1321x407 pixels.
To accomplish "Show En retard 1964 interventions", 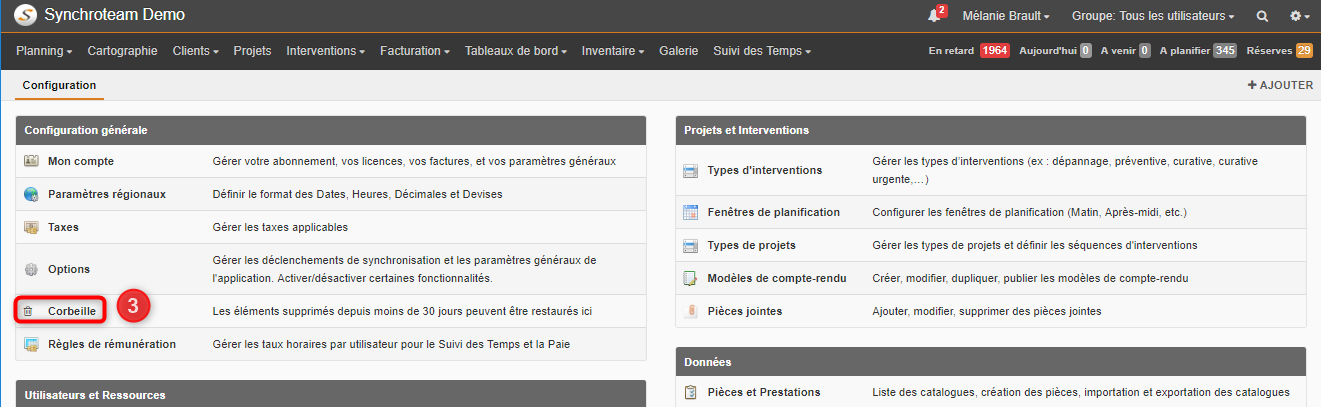I will tap(968, 50).
